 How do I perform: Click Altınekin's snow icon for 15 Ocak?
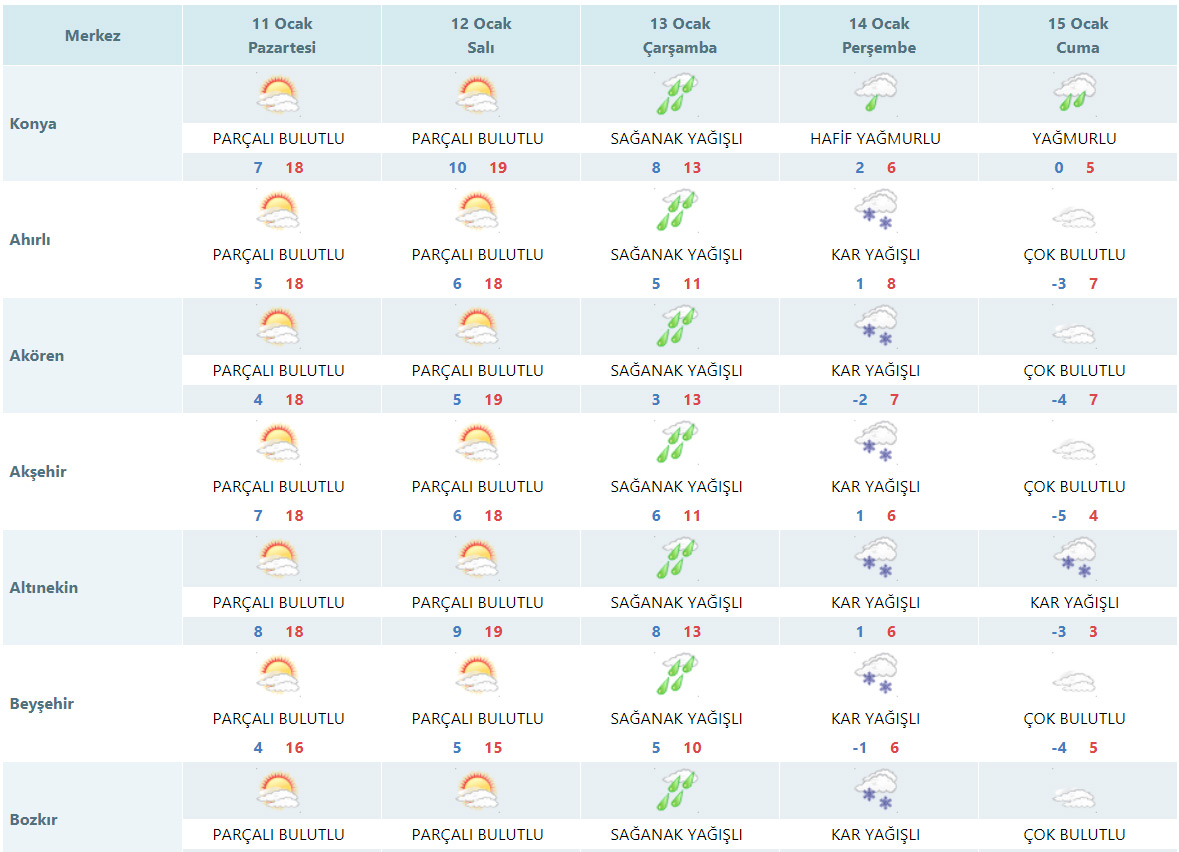point(1074,559)
